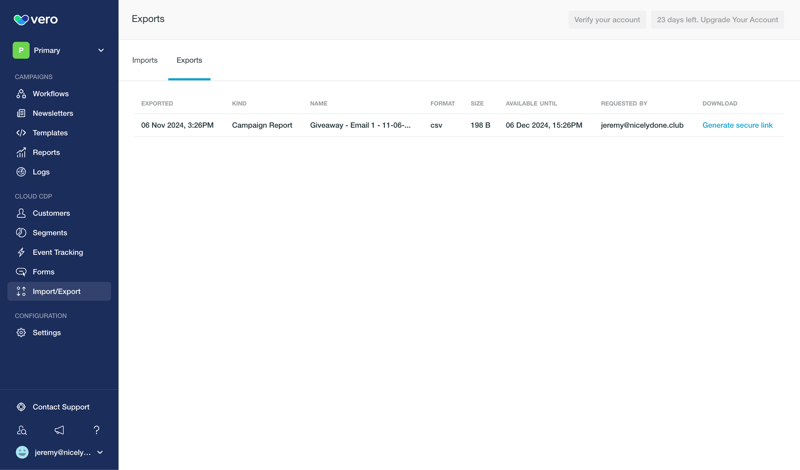Click the Logs icon
This screenshot has height=470, width=800.
click(x=21, y=172)
